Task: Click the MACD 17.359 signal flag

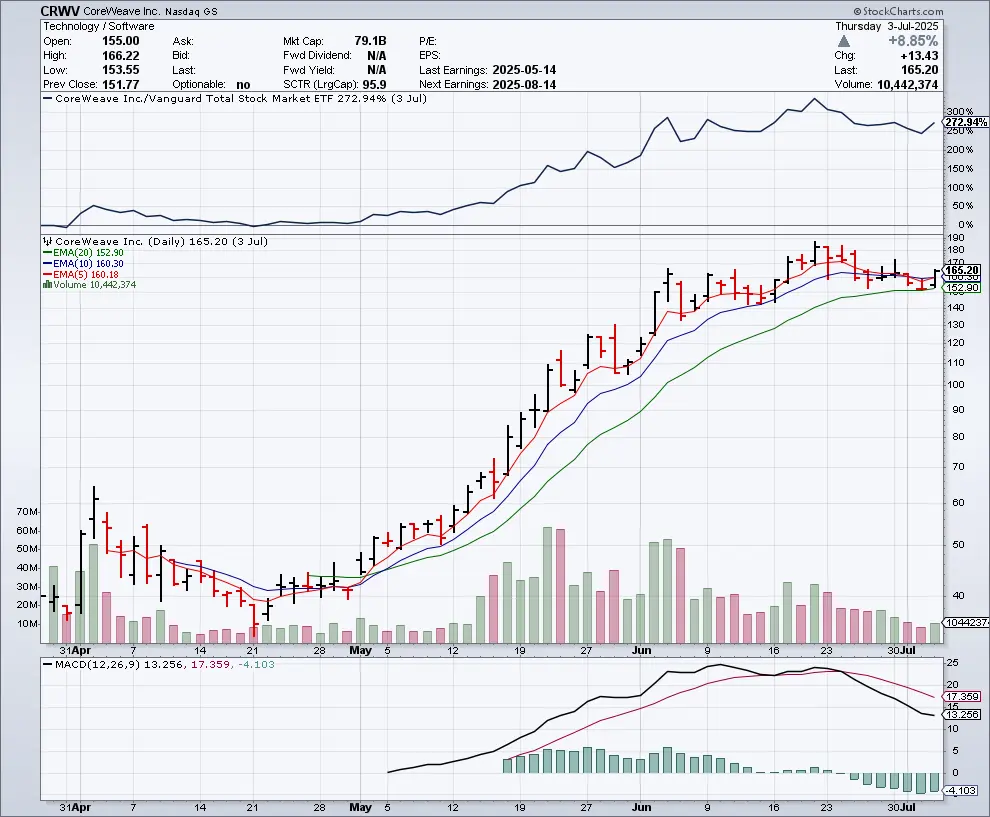Action: pyautogui.click(x=962, y=697)
